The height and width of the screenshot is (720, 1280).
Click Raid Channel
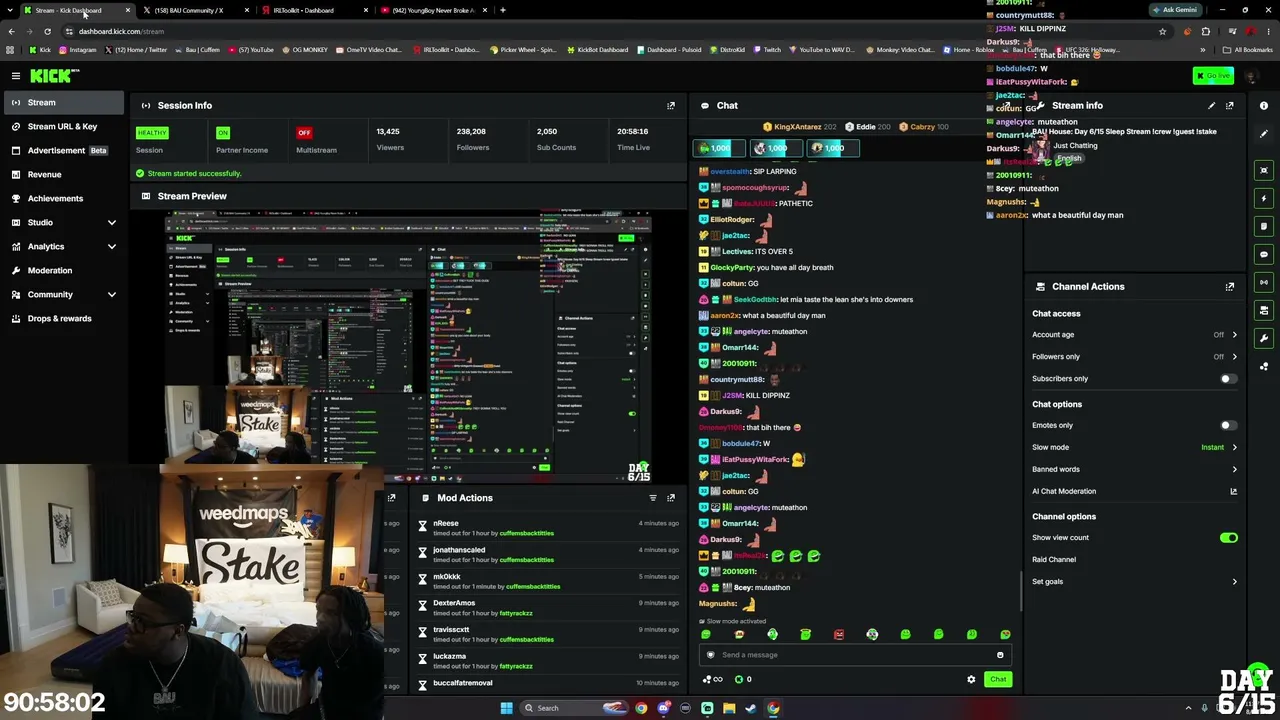[1054, 560]
